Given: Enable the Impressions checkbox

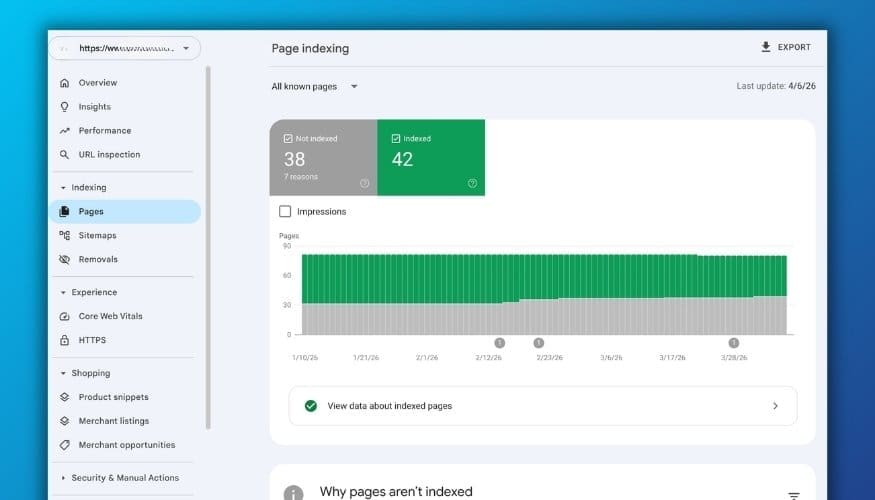Looking at the screenshot, I should point(285,211).
